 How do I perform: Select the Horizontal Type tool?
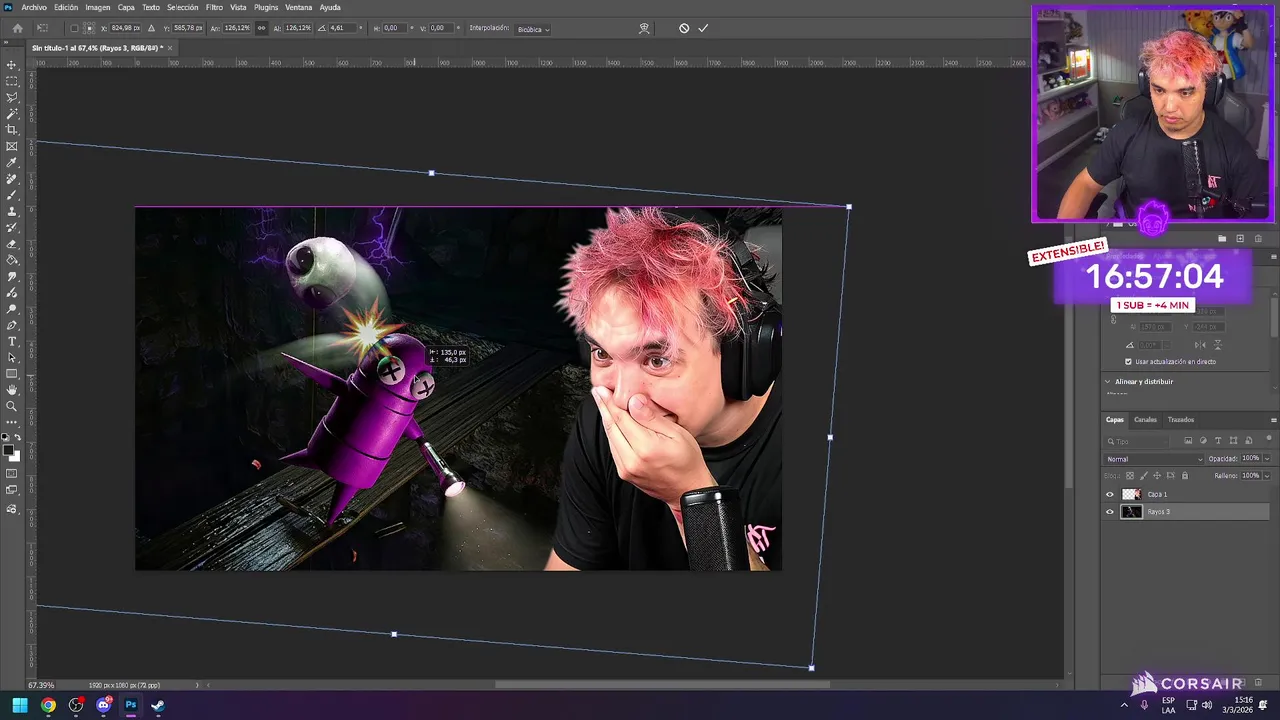pos(12,341)
